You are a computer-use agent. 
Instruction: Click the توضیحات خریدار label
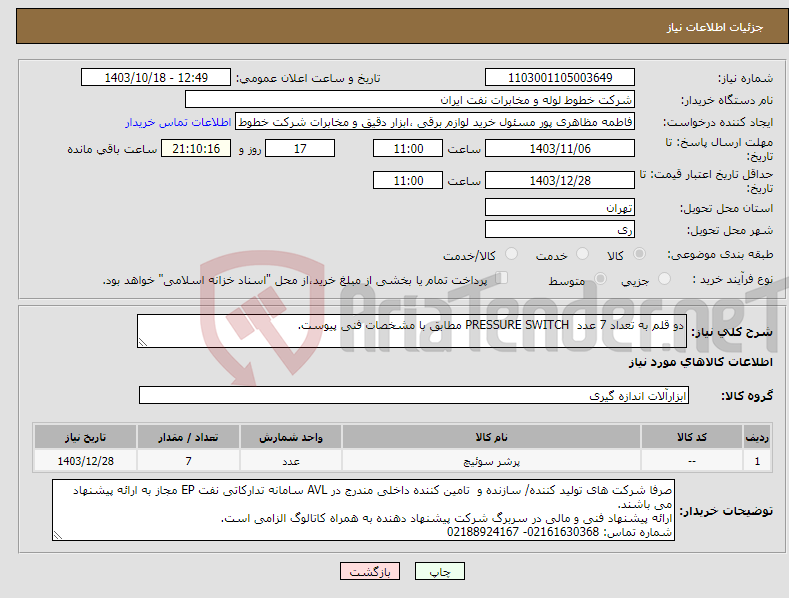726,511
